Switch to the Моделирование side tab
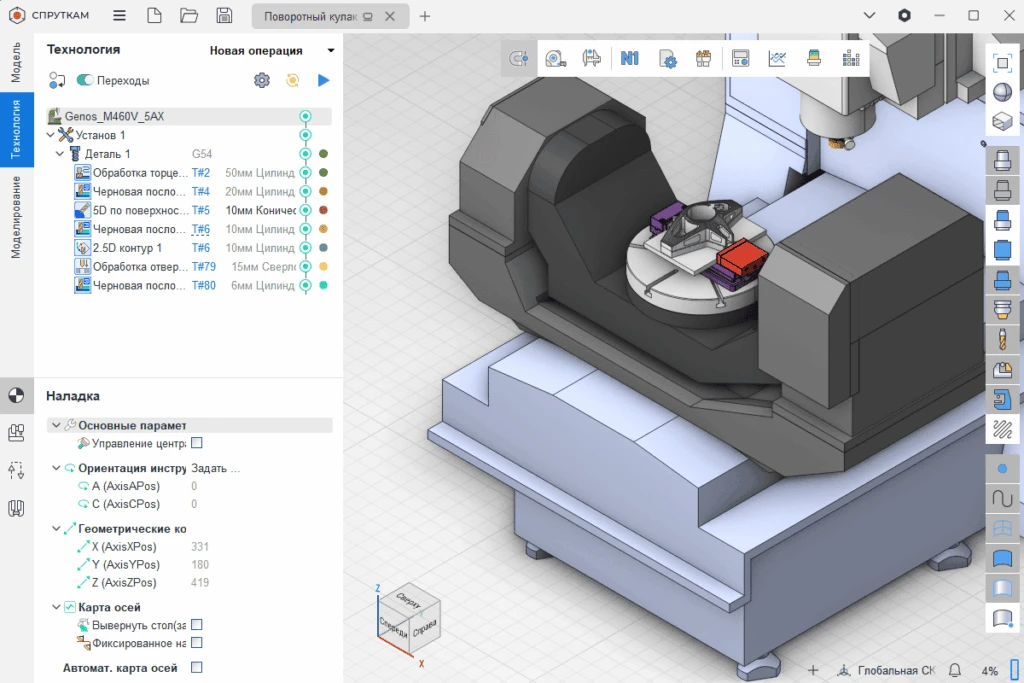1024x683 pixels. (x=16, y=217)
